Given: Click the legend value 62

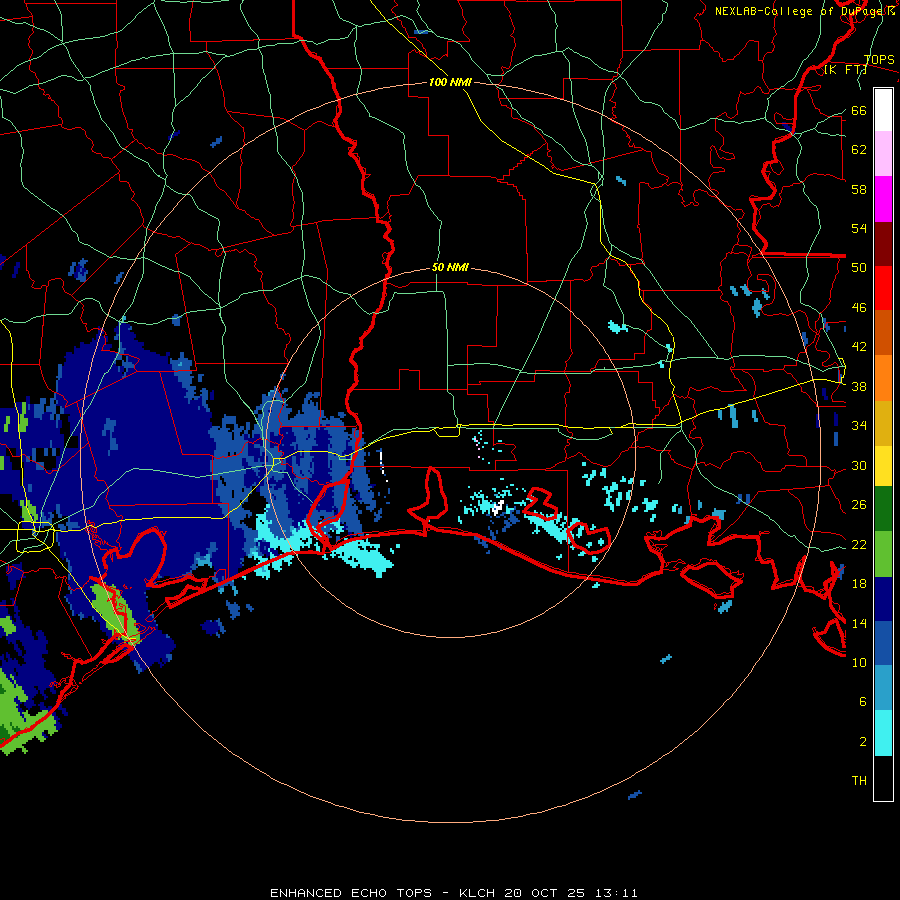Looking at the screenshot, I should coord(859,150).
